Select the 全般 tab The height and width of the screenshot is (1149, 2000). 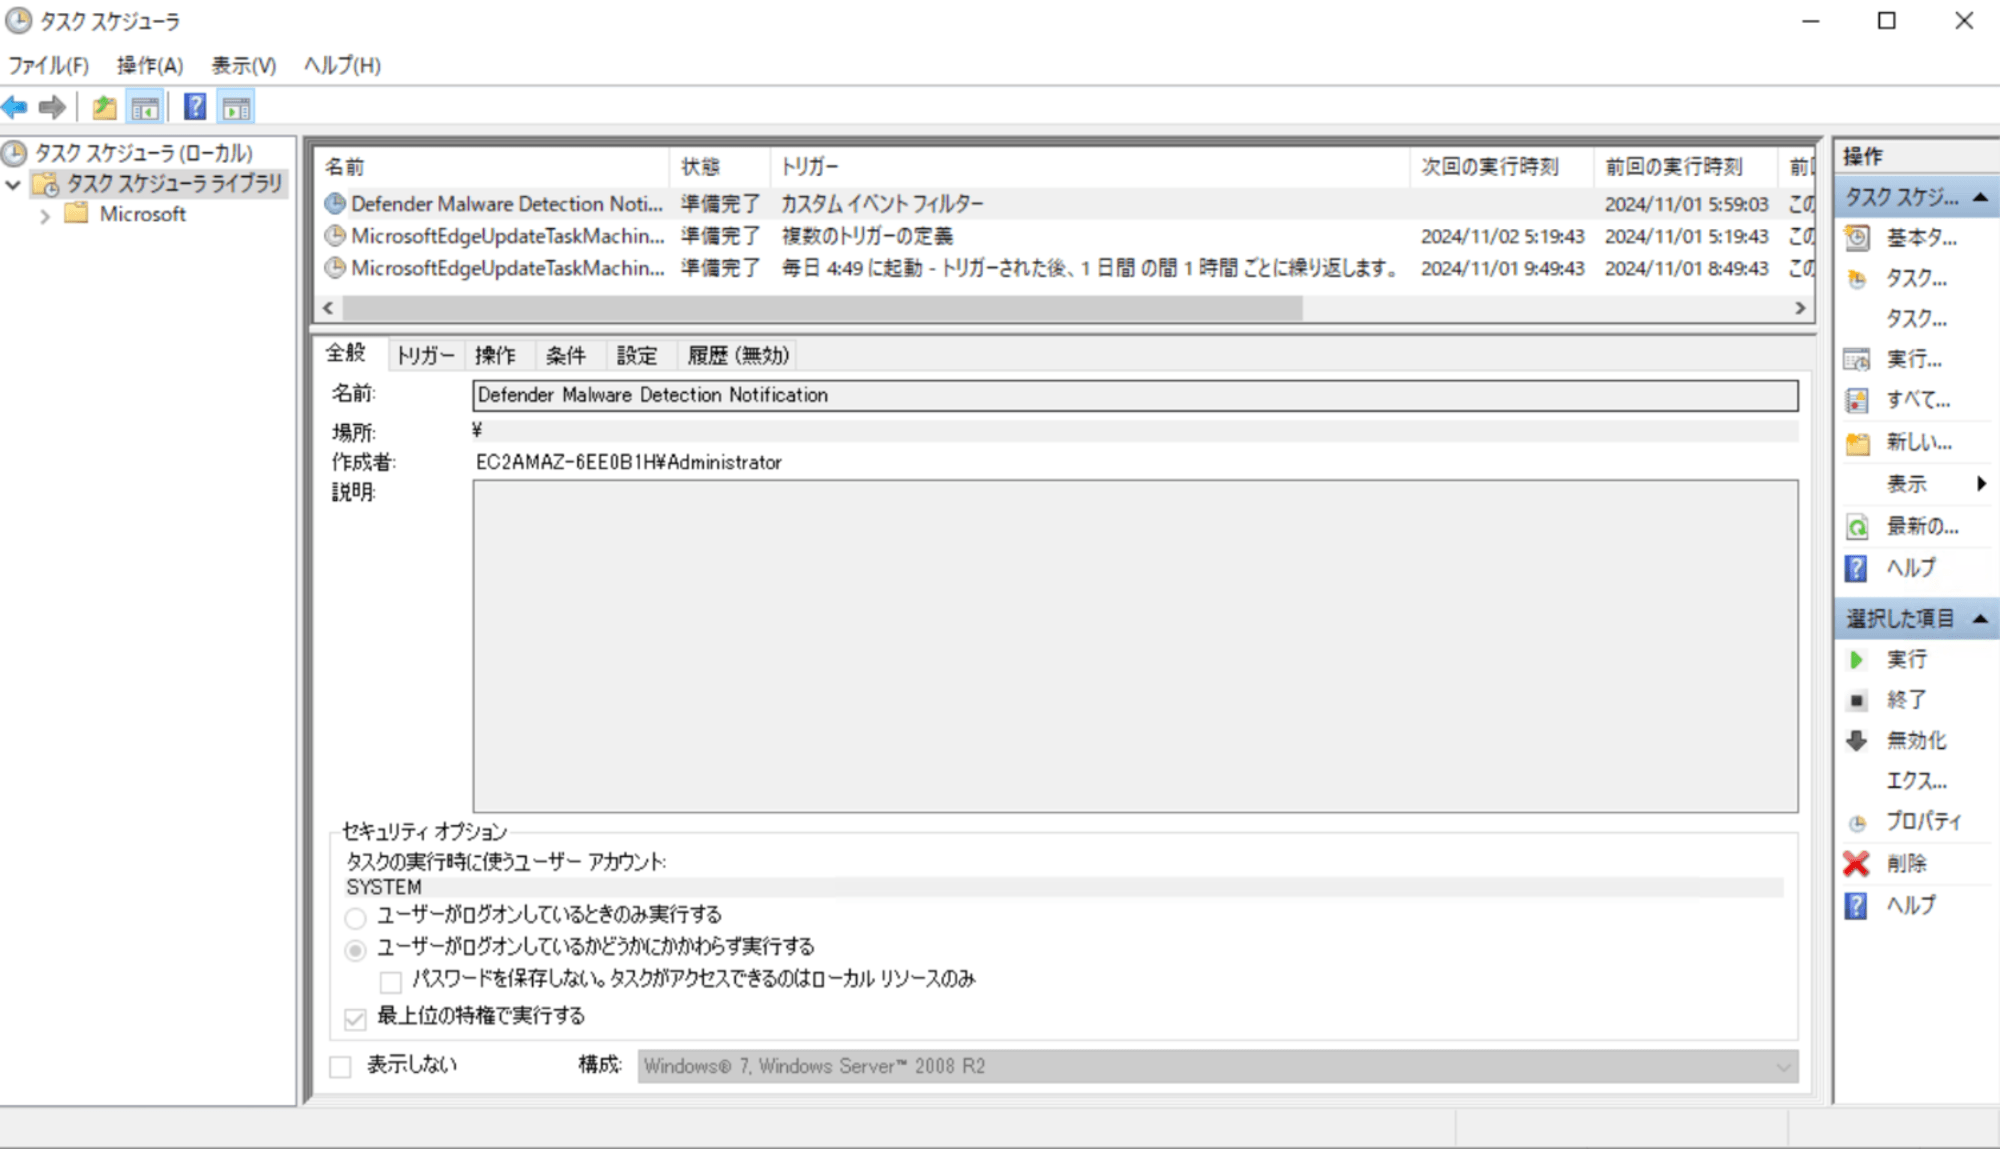[x=346, y=353]
